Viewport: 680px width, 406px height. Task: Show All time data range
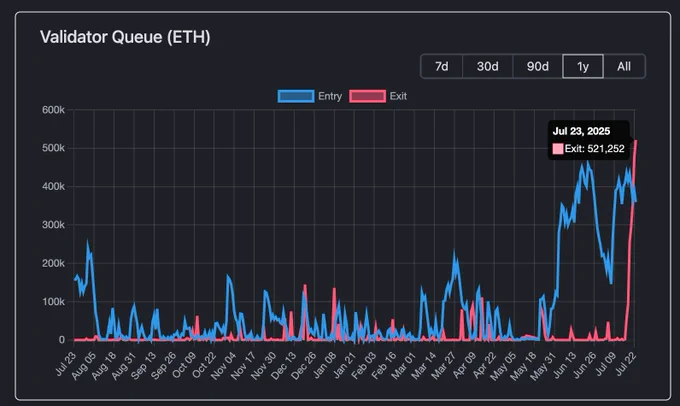tap(624, 66)
